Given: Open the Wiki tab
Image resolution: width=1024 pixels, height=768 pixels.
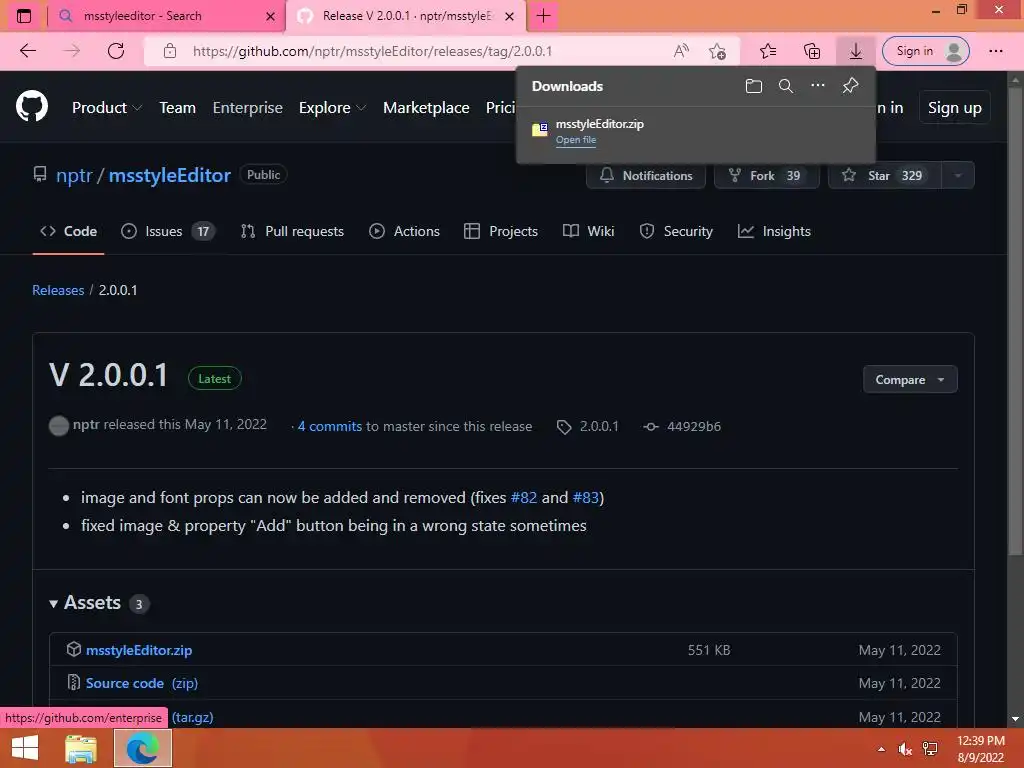Looking at the screenshot, I should [588, 231].
